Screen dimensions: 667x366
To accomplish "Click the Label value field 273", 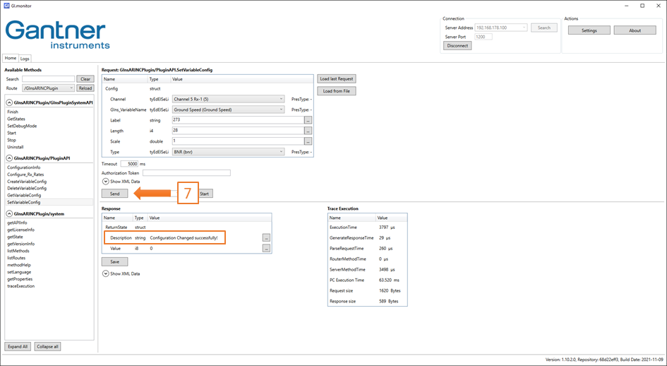I will [238, 120].
